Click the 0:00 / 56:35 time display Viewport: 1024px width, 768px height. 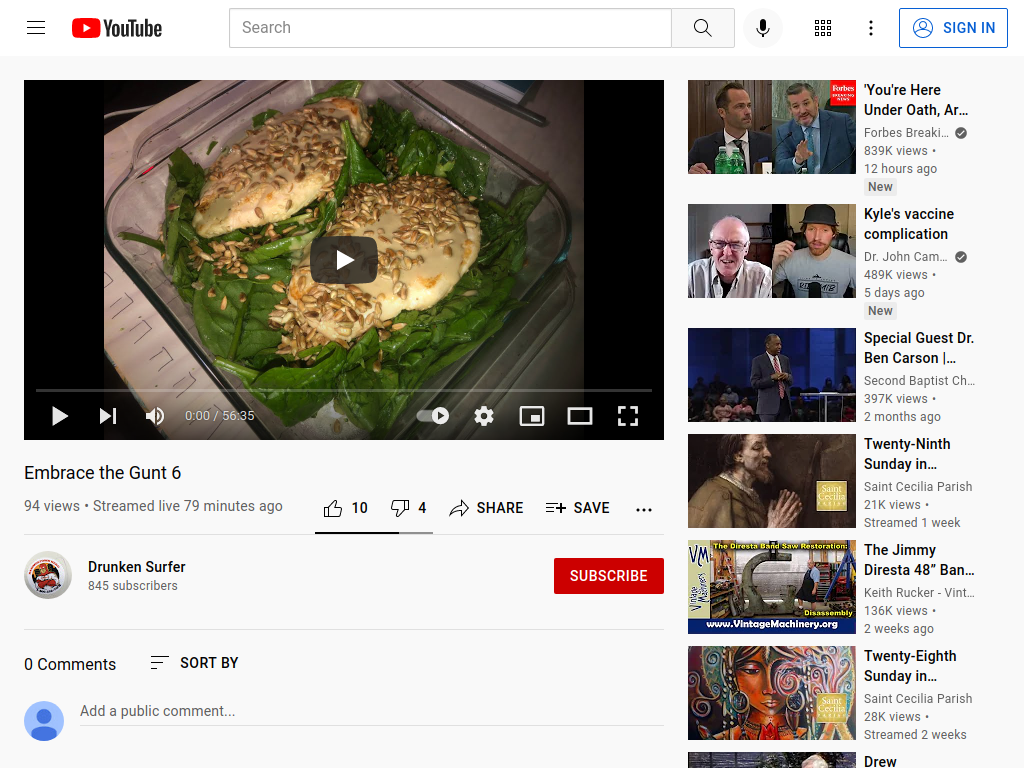(x=219, y=416)
